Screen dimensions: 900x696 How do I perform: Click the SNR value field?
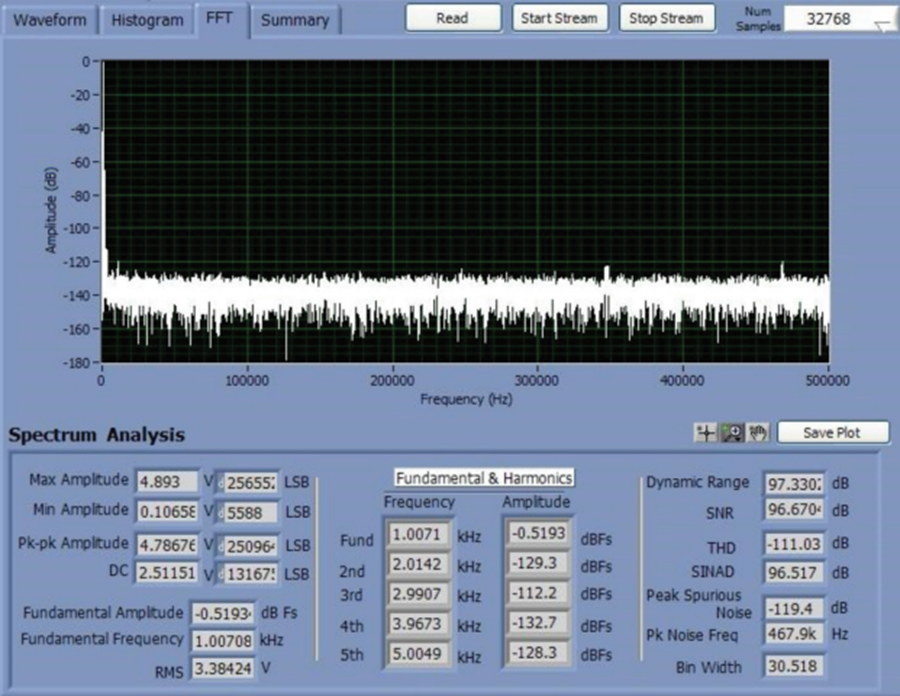[794, 510]
